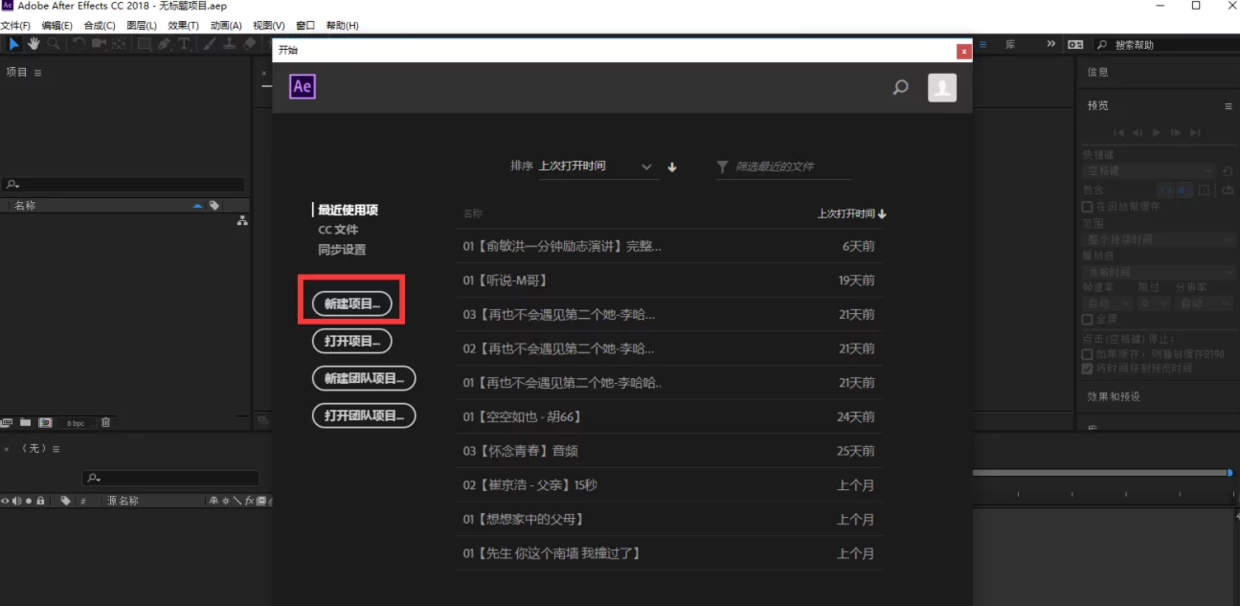Image resolution: width=1240 pixels, height=606 pixels.
Task: Open the 效果(T) menu
Action: 184,25
